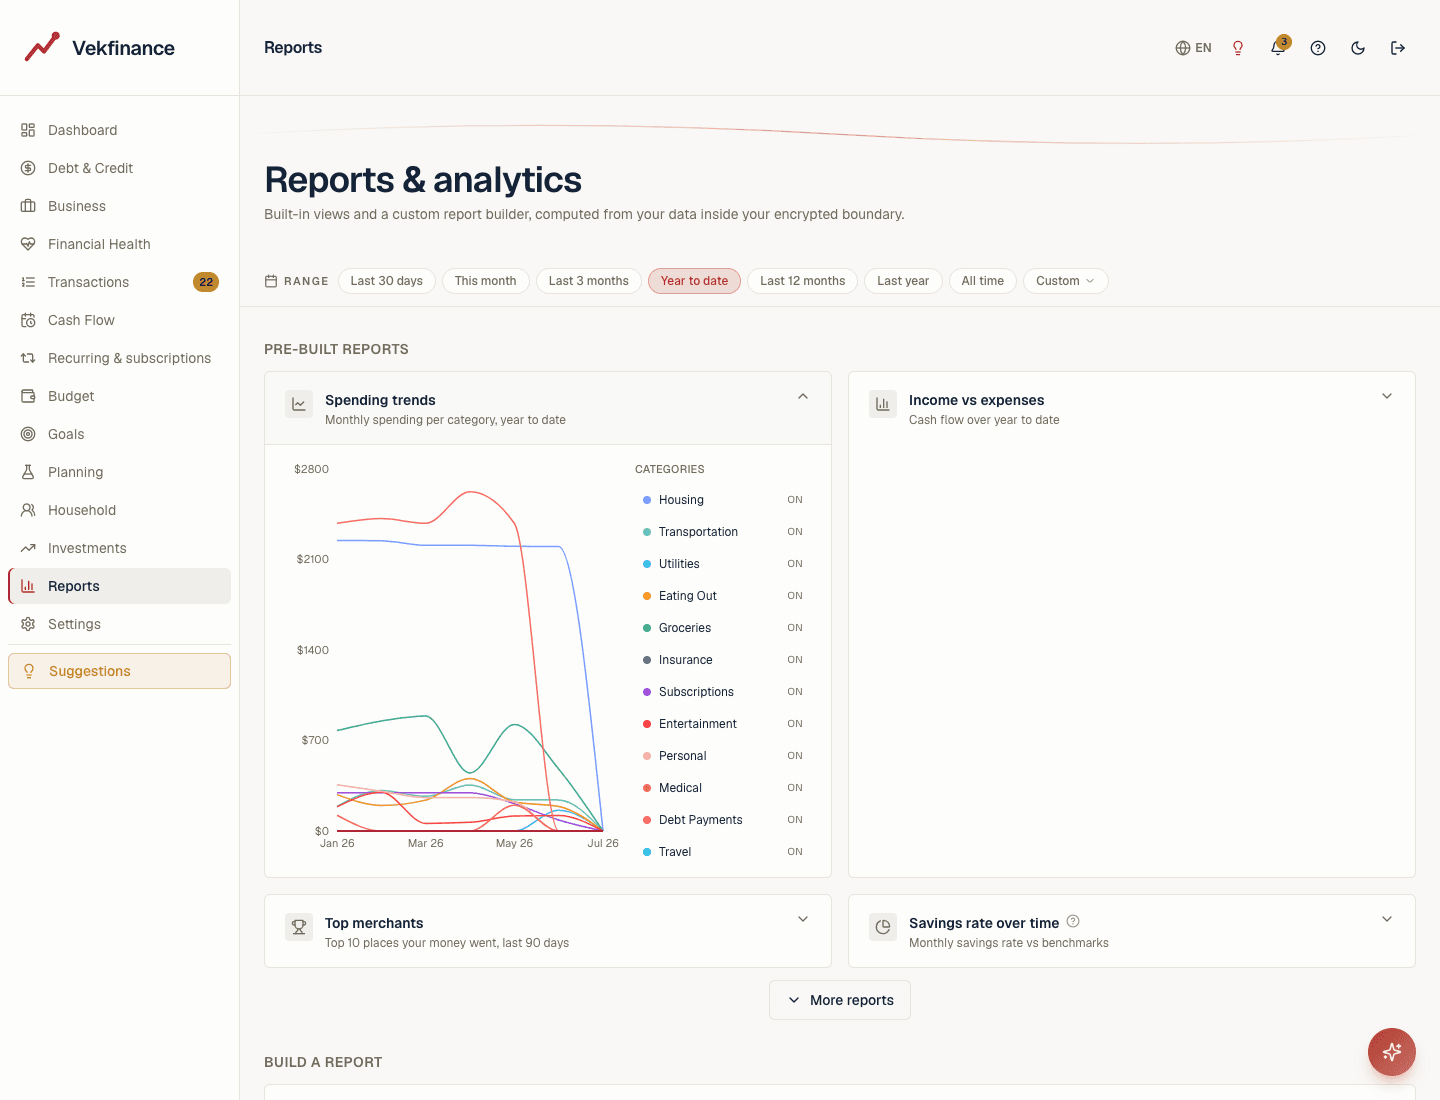Screen dimensions: 1440x1100
Task: Toggle Insurance category ON switch
Action: click(x=795, y=660)
